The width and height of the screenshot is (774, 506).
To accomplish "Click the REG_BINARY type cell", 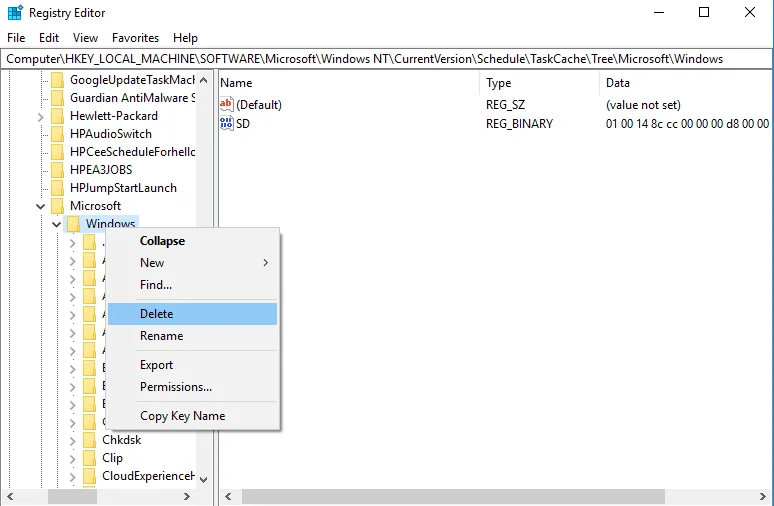I will (519, 123).
